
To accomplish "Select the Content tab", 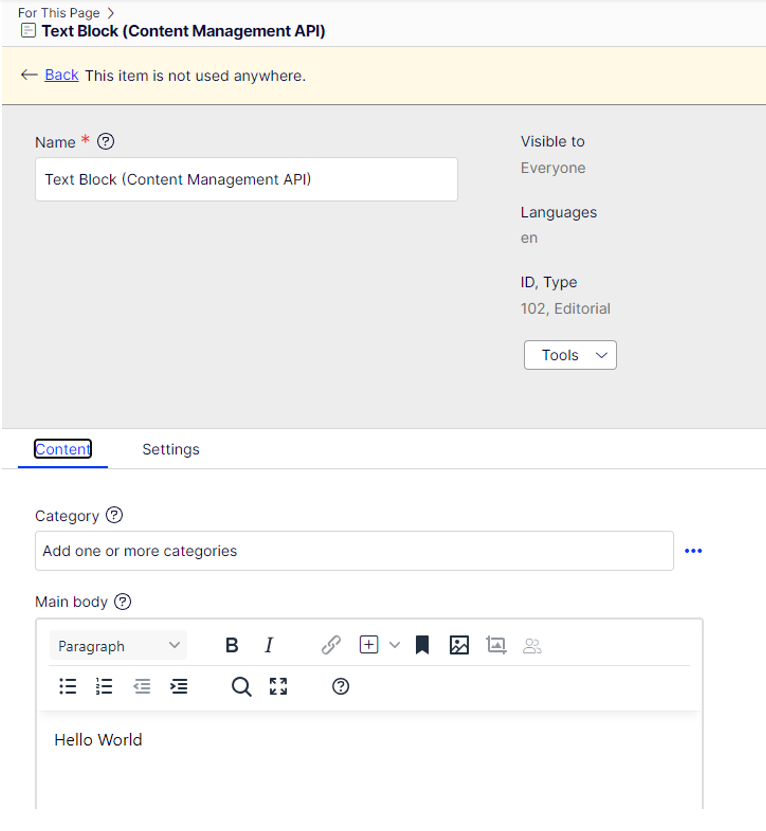I will [x=63, y=450].
